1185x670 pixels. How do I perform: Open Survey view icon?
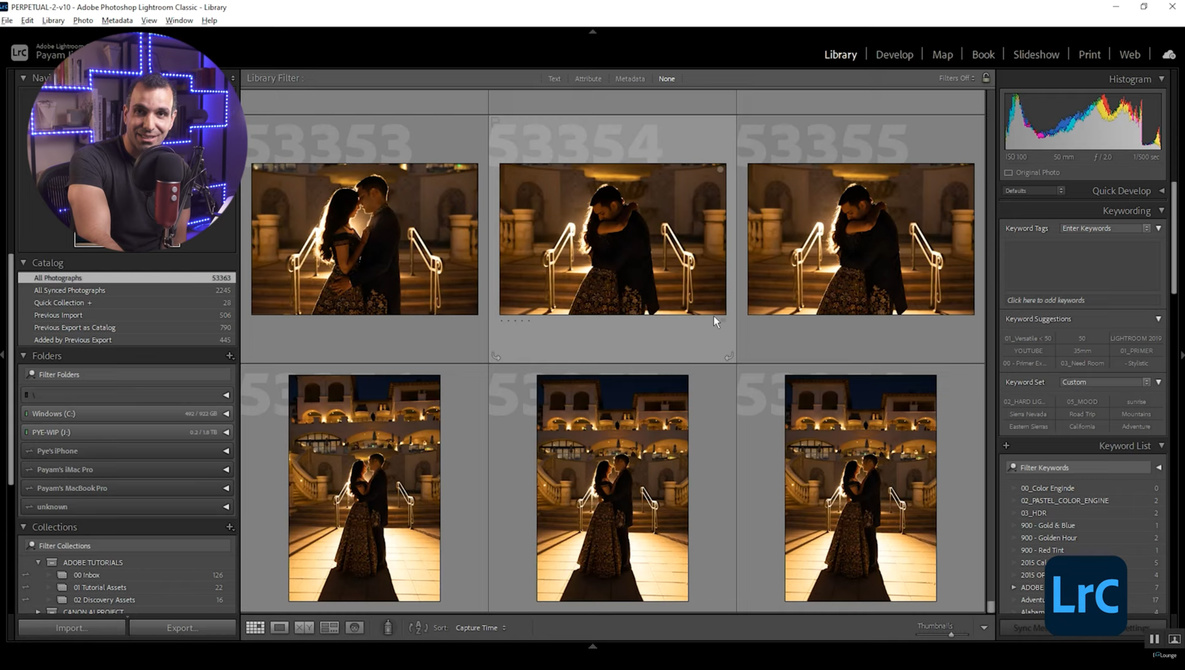pos(329,628)
